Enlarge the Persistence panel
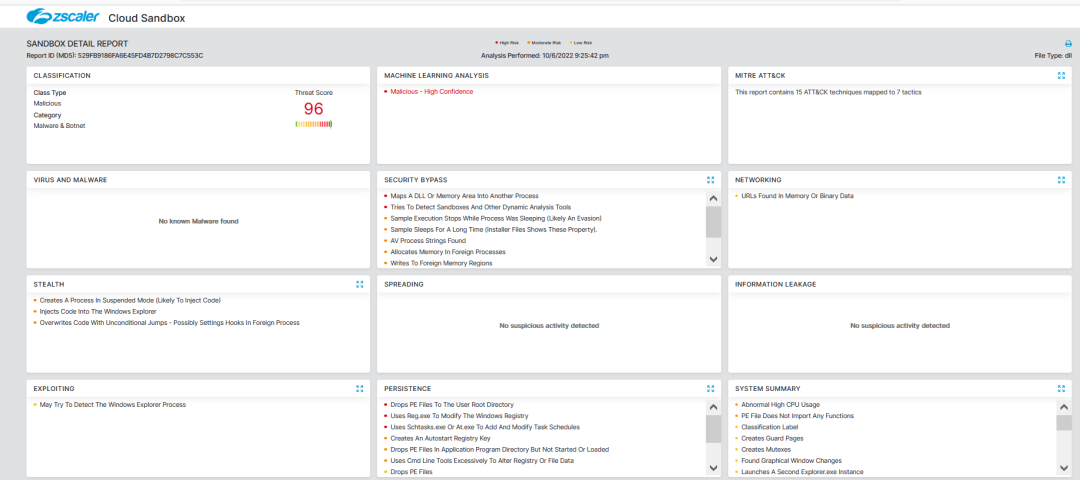This screenshot has width=1080, height=480. (x=710, y=388)
